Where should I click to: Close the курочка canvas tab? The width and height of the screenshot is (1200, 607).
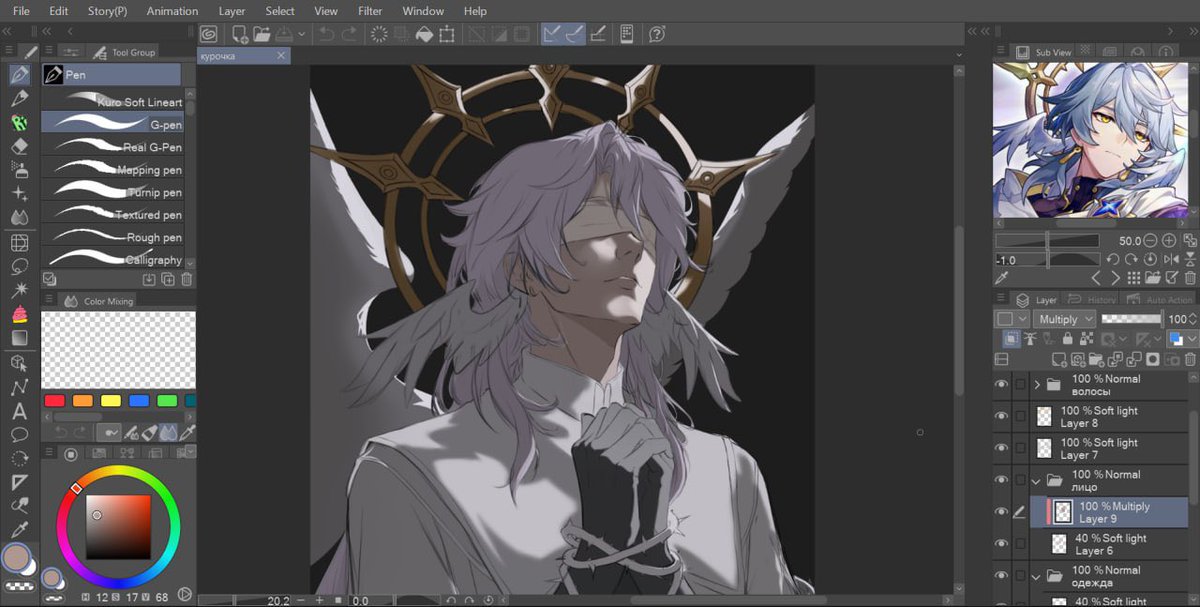coord(283,57)
